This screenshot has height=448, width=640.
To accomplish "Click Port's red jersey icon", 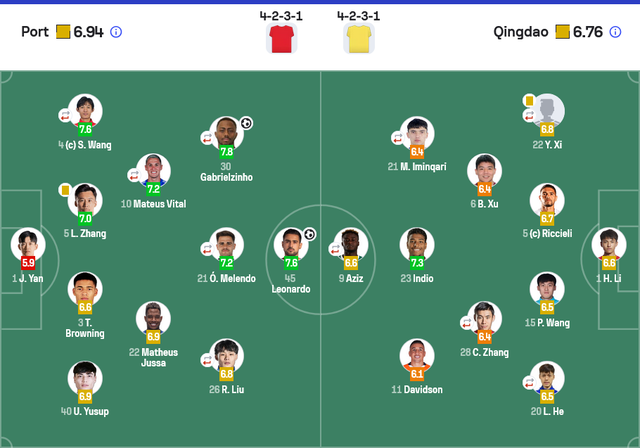I will [x=279, y=38].
